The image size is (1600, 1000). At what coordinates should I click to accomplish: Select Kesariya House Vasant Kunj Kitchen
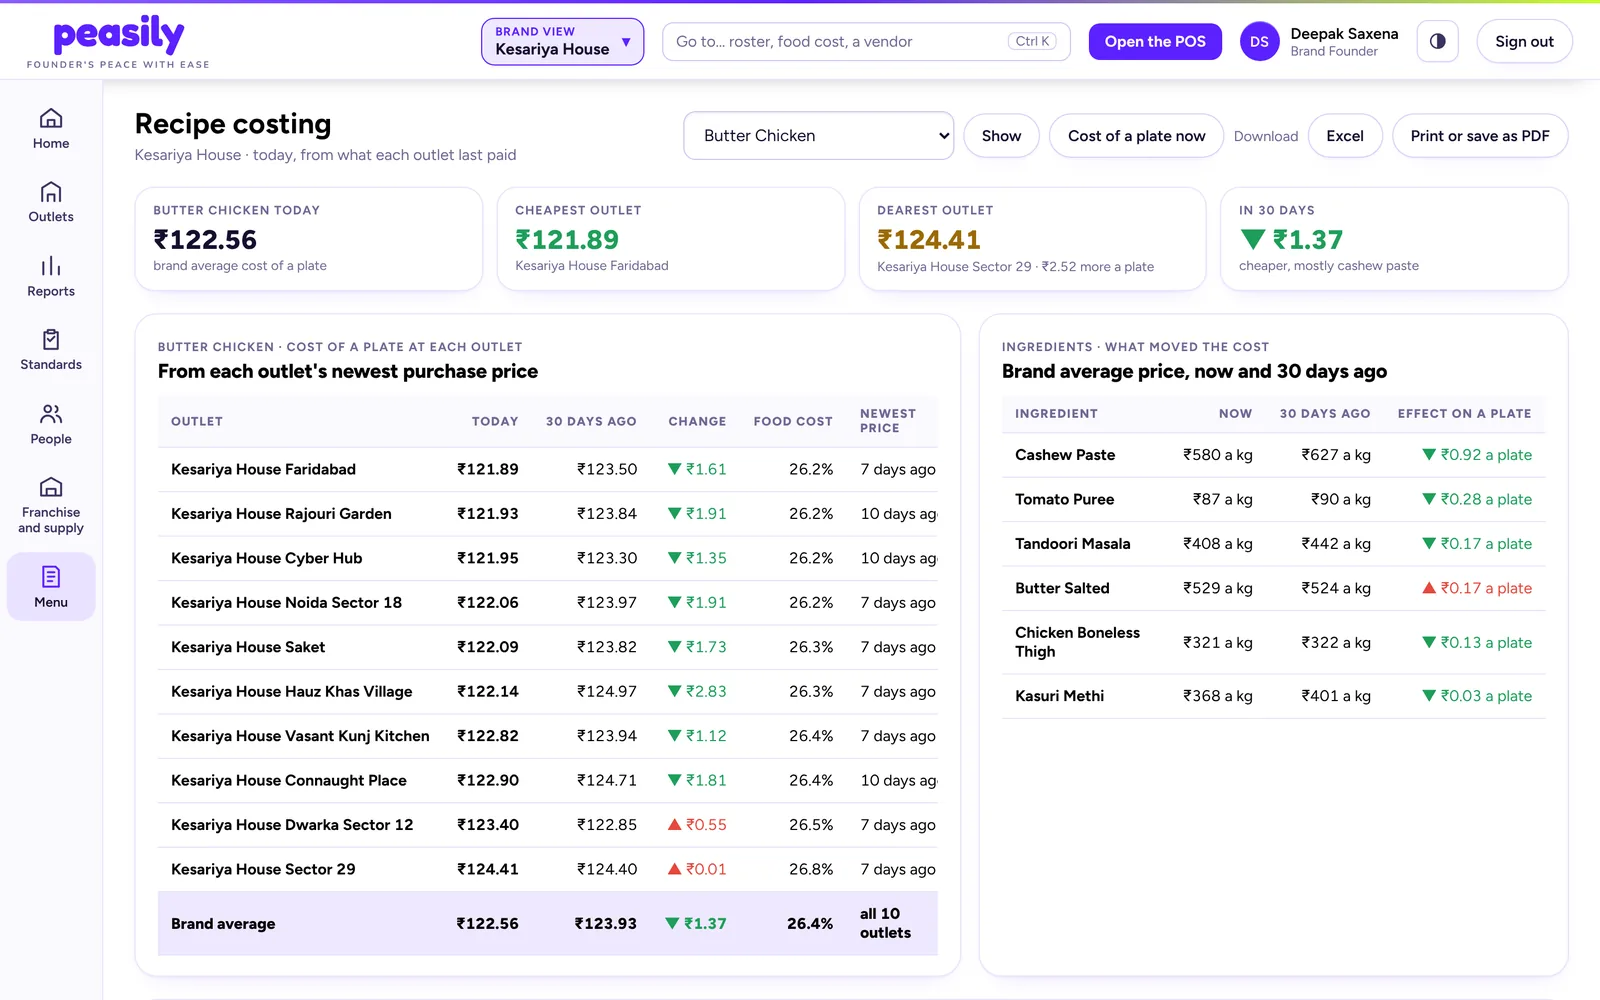coord(300,736)
